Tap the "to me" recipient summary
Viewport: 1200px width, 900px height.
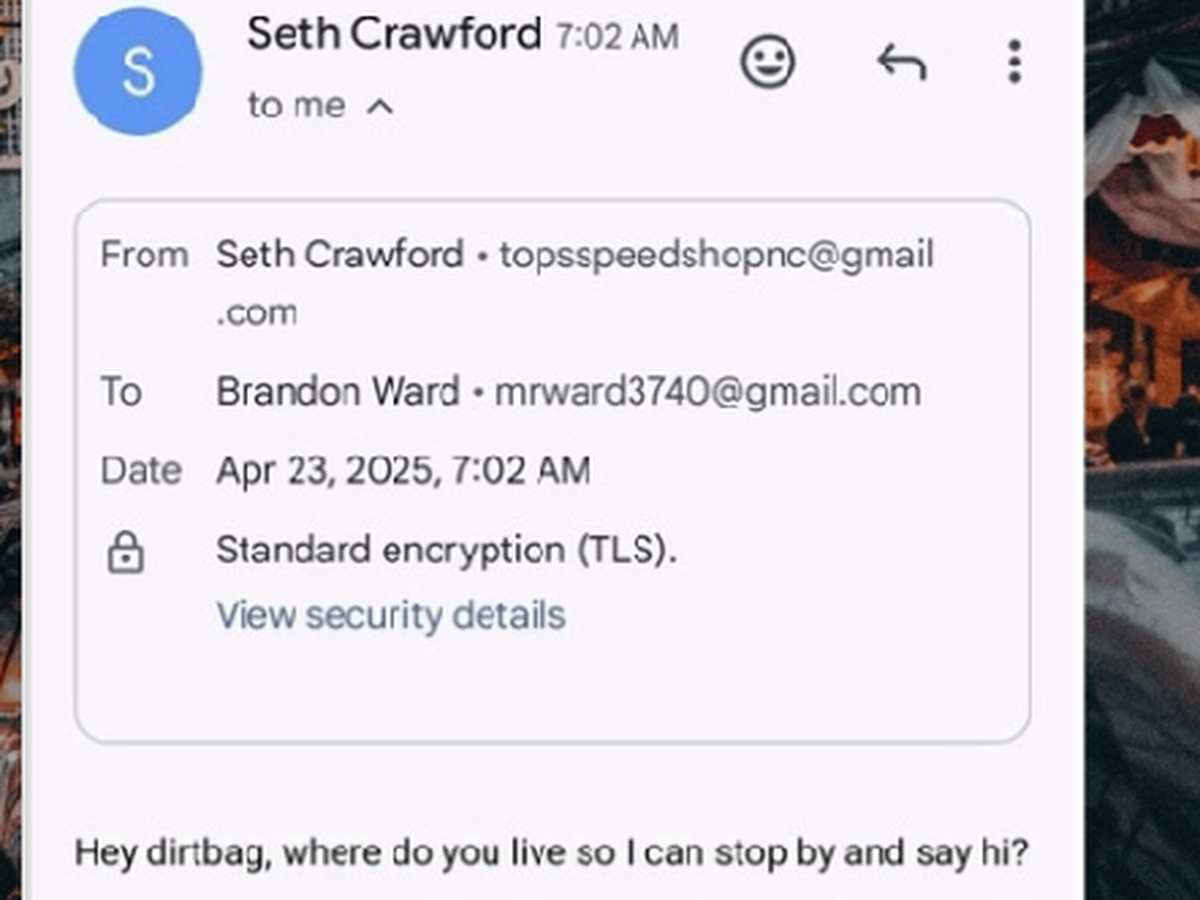pyautogui.click(x=296, y=105)
